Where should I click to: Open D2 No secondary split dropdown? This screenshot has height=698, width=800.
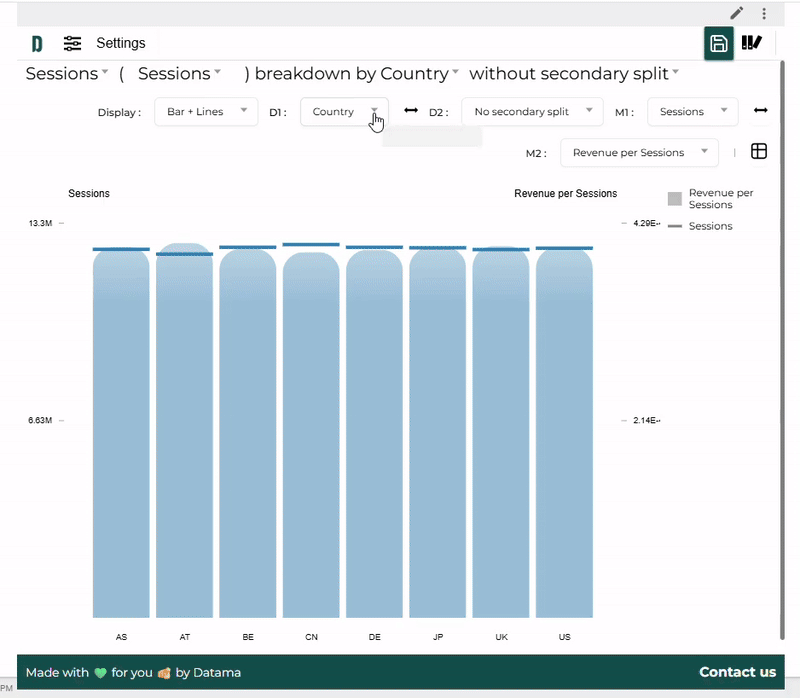[532, 112]
